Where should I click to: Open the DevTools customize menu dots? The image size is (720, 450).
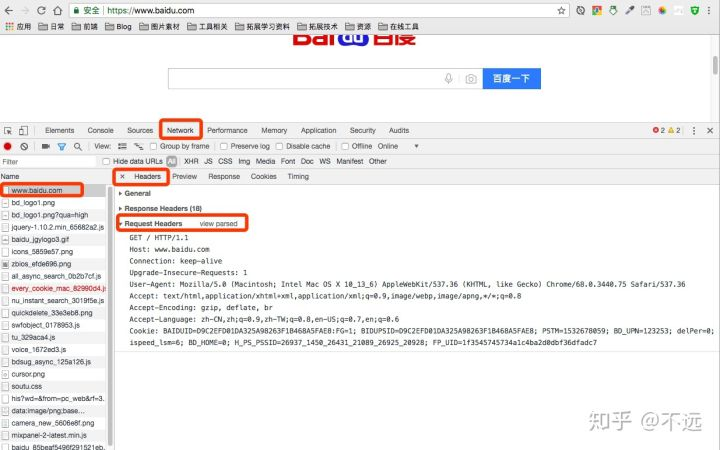click(x=694, y=130)
